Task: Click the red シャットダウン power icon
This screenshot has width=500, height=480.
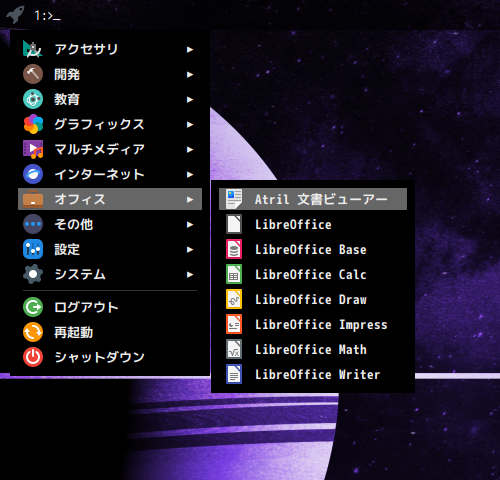Action: coord(33,357)
